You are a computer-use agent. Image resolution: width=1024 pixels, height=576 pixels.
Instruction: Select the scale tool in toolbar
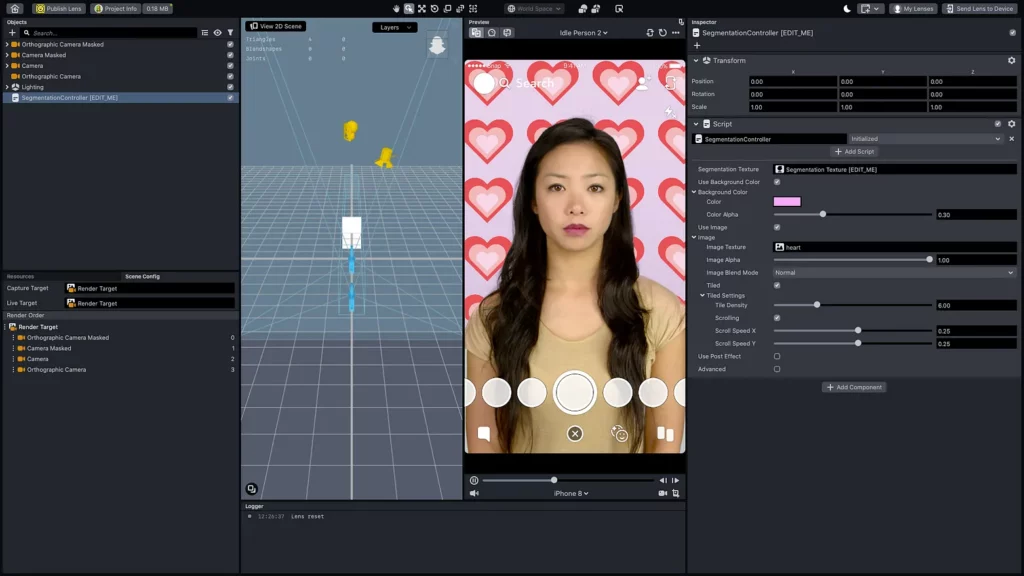point(447,8)
